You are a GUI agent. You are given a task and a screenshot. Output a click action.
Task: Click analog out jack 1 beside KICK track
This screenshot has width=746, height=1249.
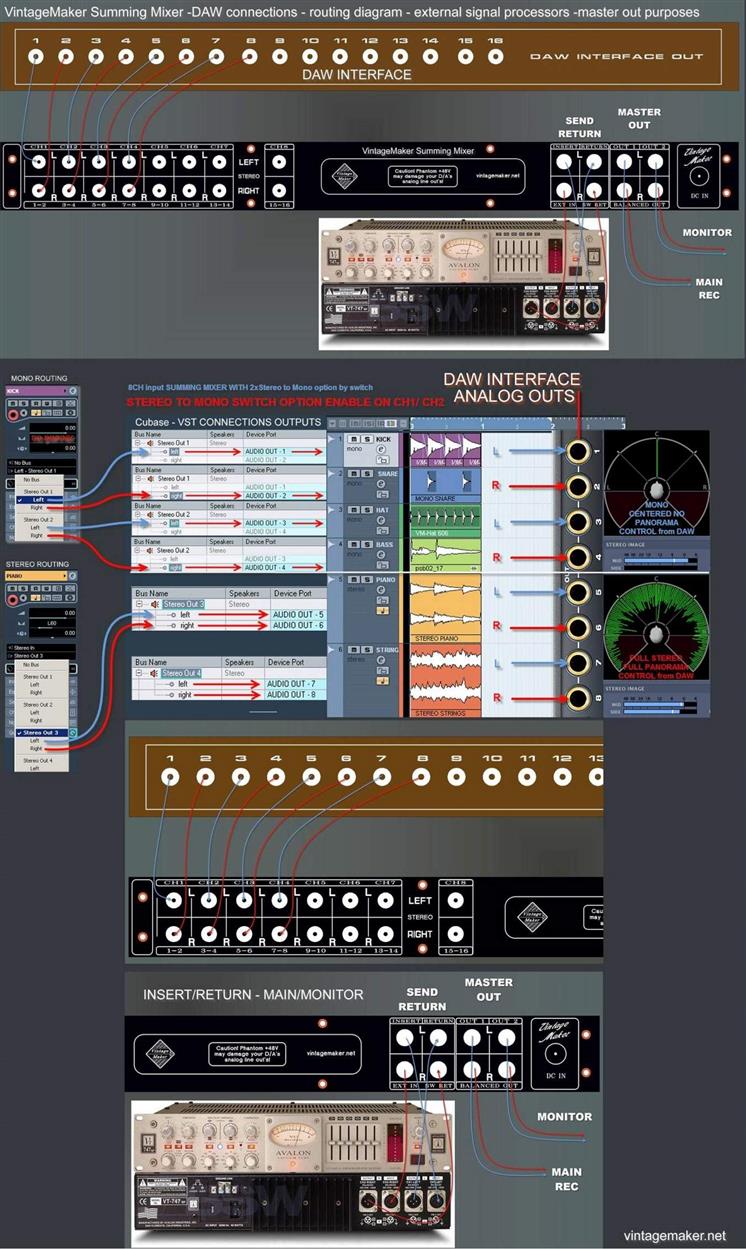tap(578, 451)
